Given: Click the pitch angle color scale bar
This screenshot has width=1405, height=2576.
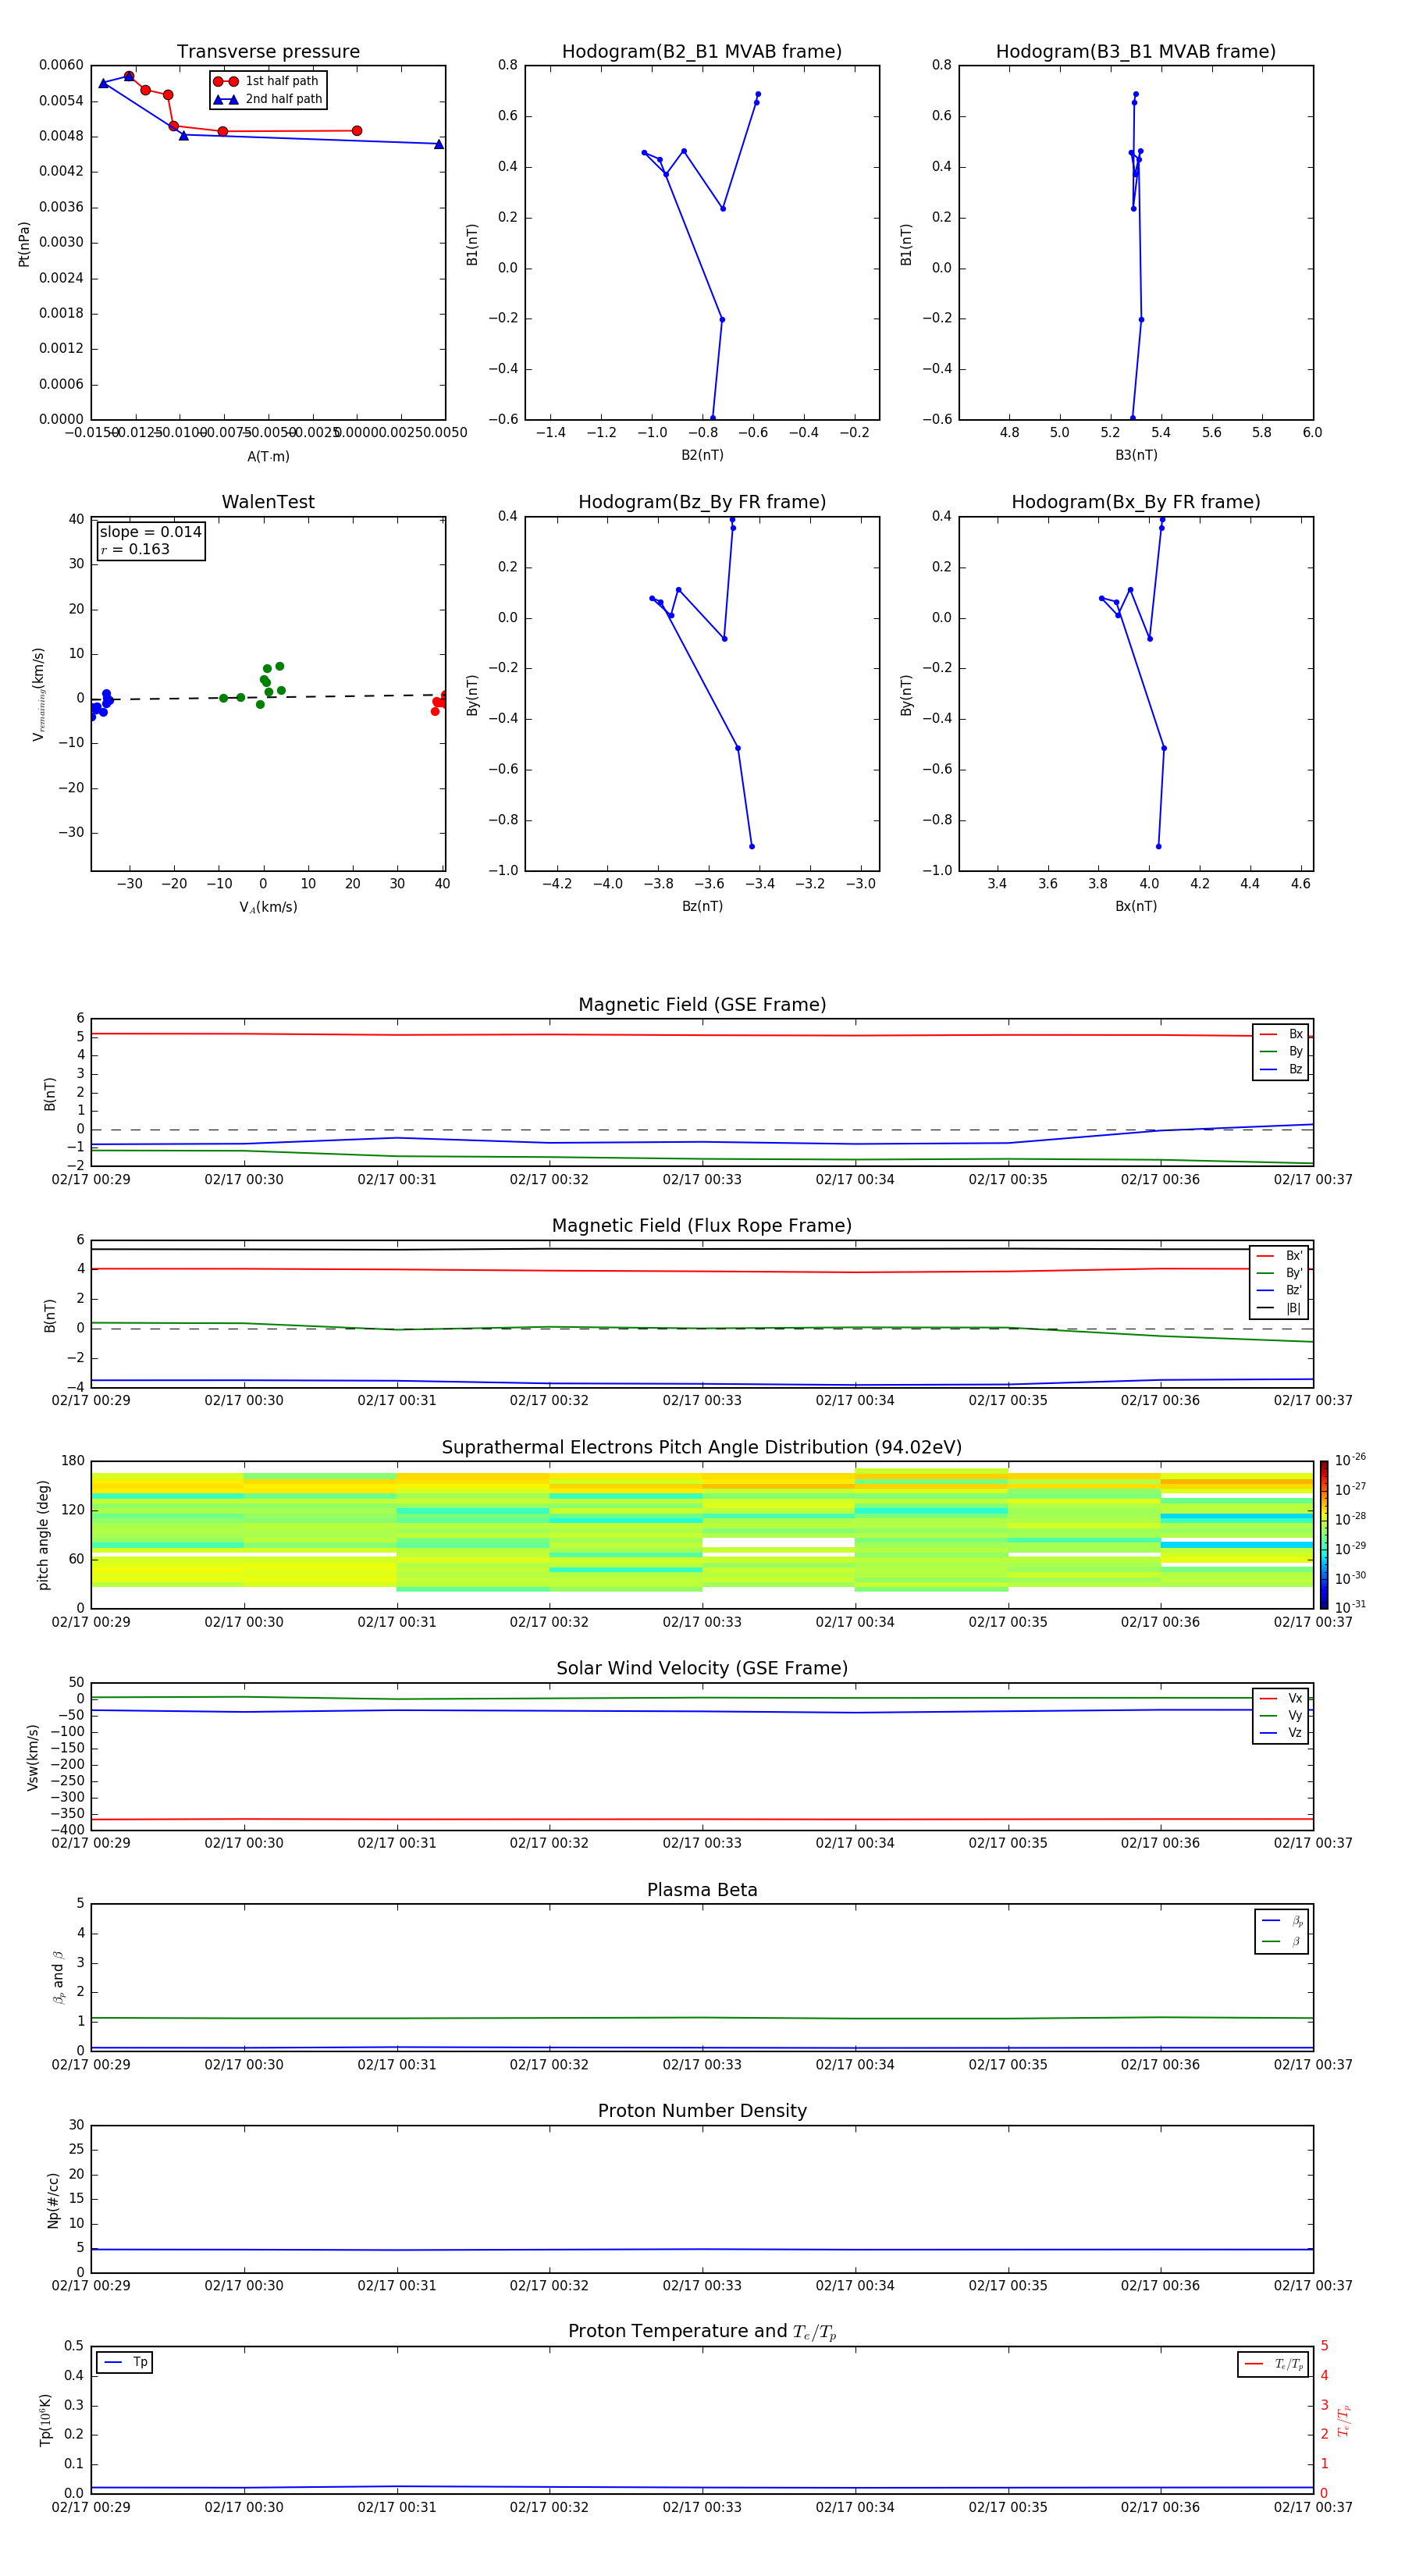Looking at the screenshot, I should pyautogui.click(x=1324, y=1536).
